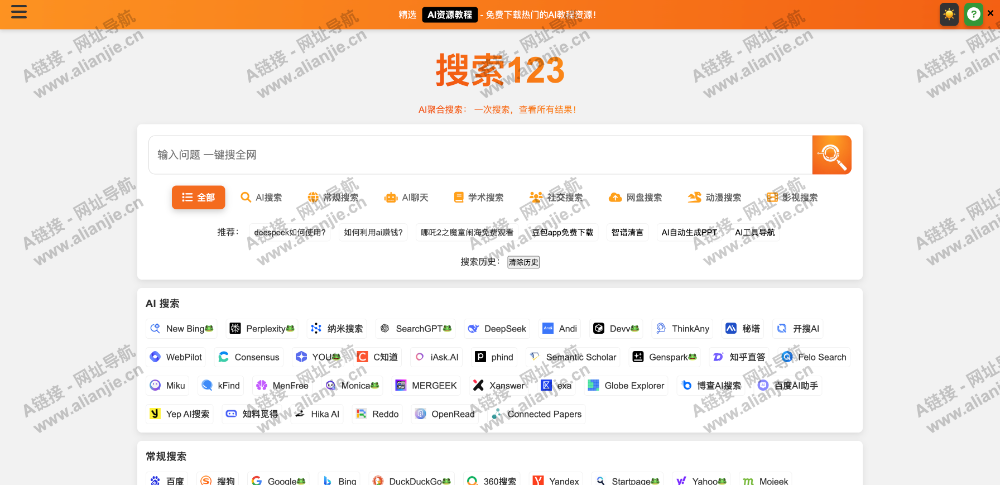Open 百度AI助手 engine
Viewport: 1000px width, 485px height.
788,385
